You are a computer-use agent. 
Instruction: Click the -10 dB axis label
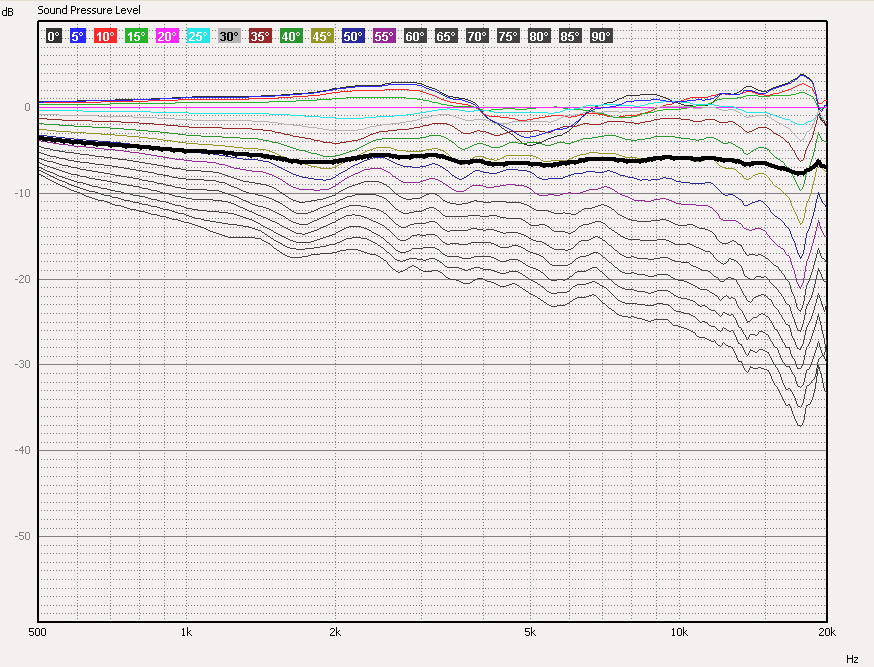(23, 193)
